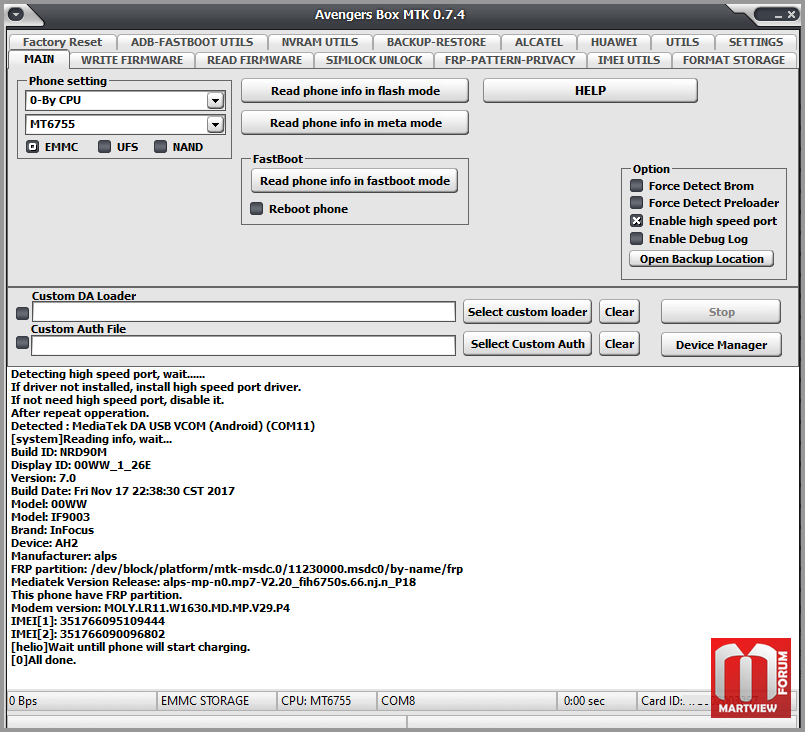Open the ADB-FASTBOOT UTILS tab
Viewport: 805px width, 732px height.
[x=192, y=42]
